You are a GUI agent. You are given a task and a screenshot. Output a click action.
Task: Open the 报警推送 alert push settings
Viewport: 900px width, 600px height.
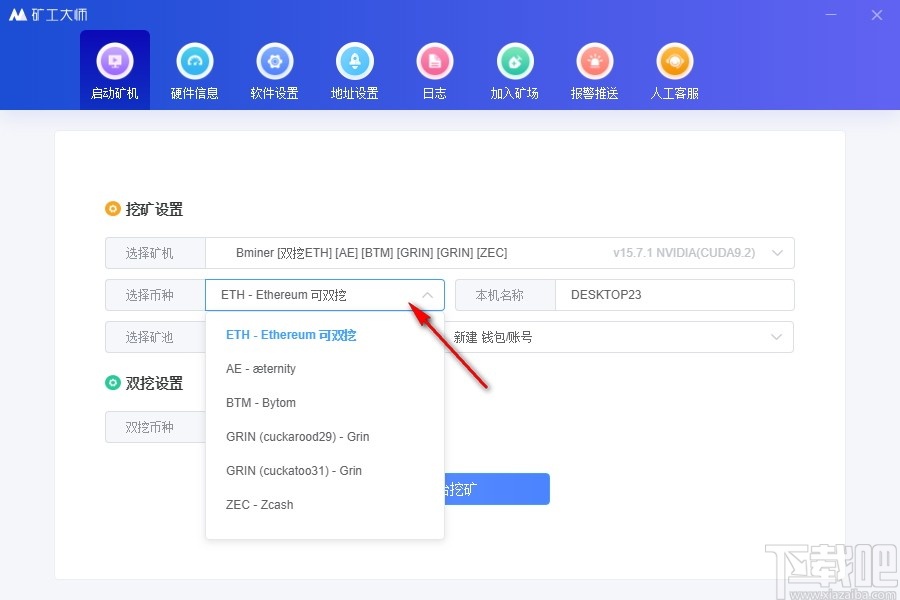click(x=594, y=68)
